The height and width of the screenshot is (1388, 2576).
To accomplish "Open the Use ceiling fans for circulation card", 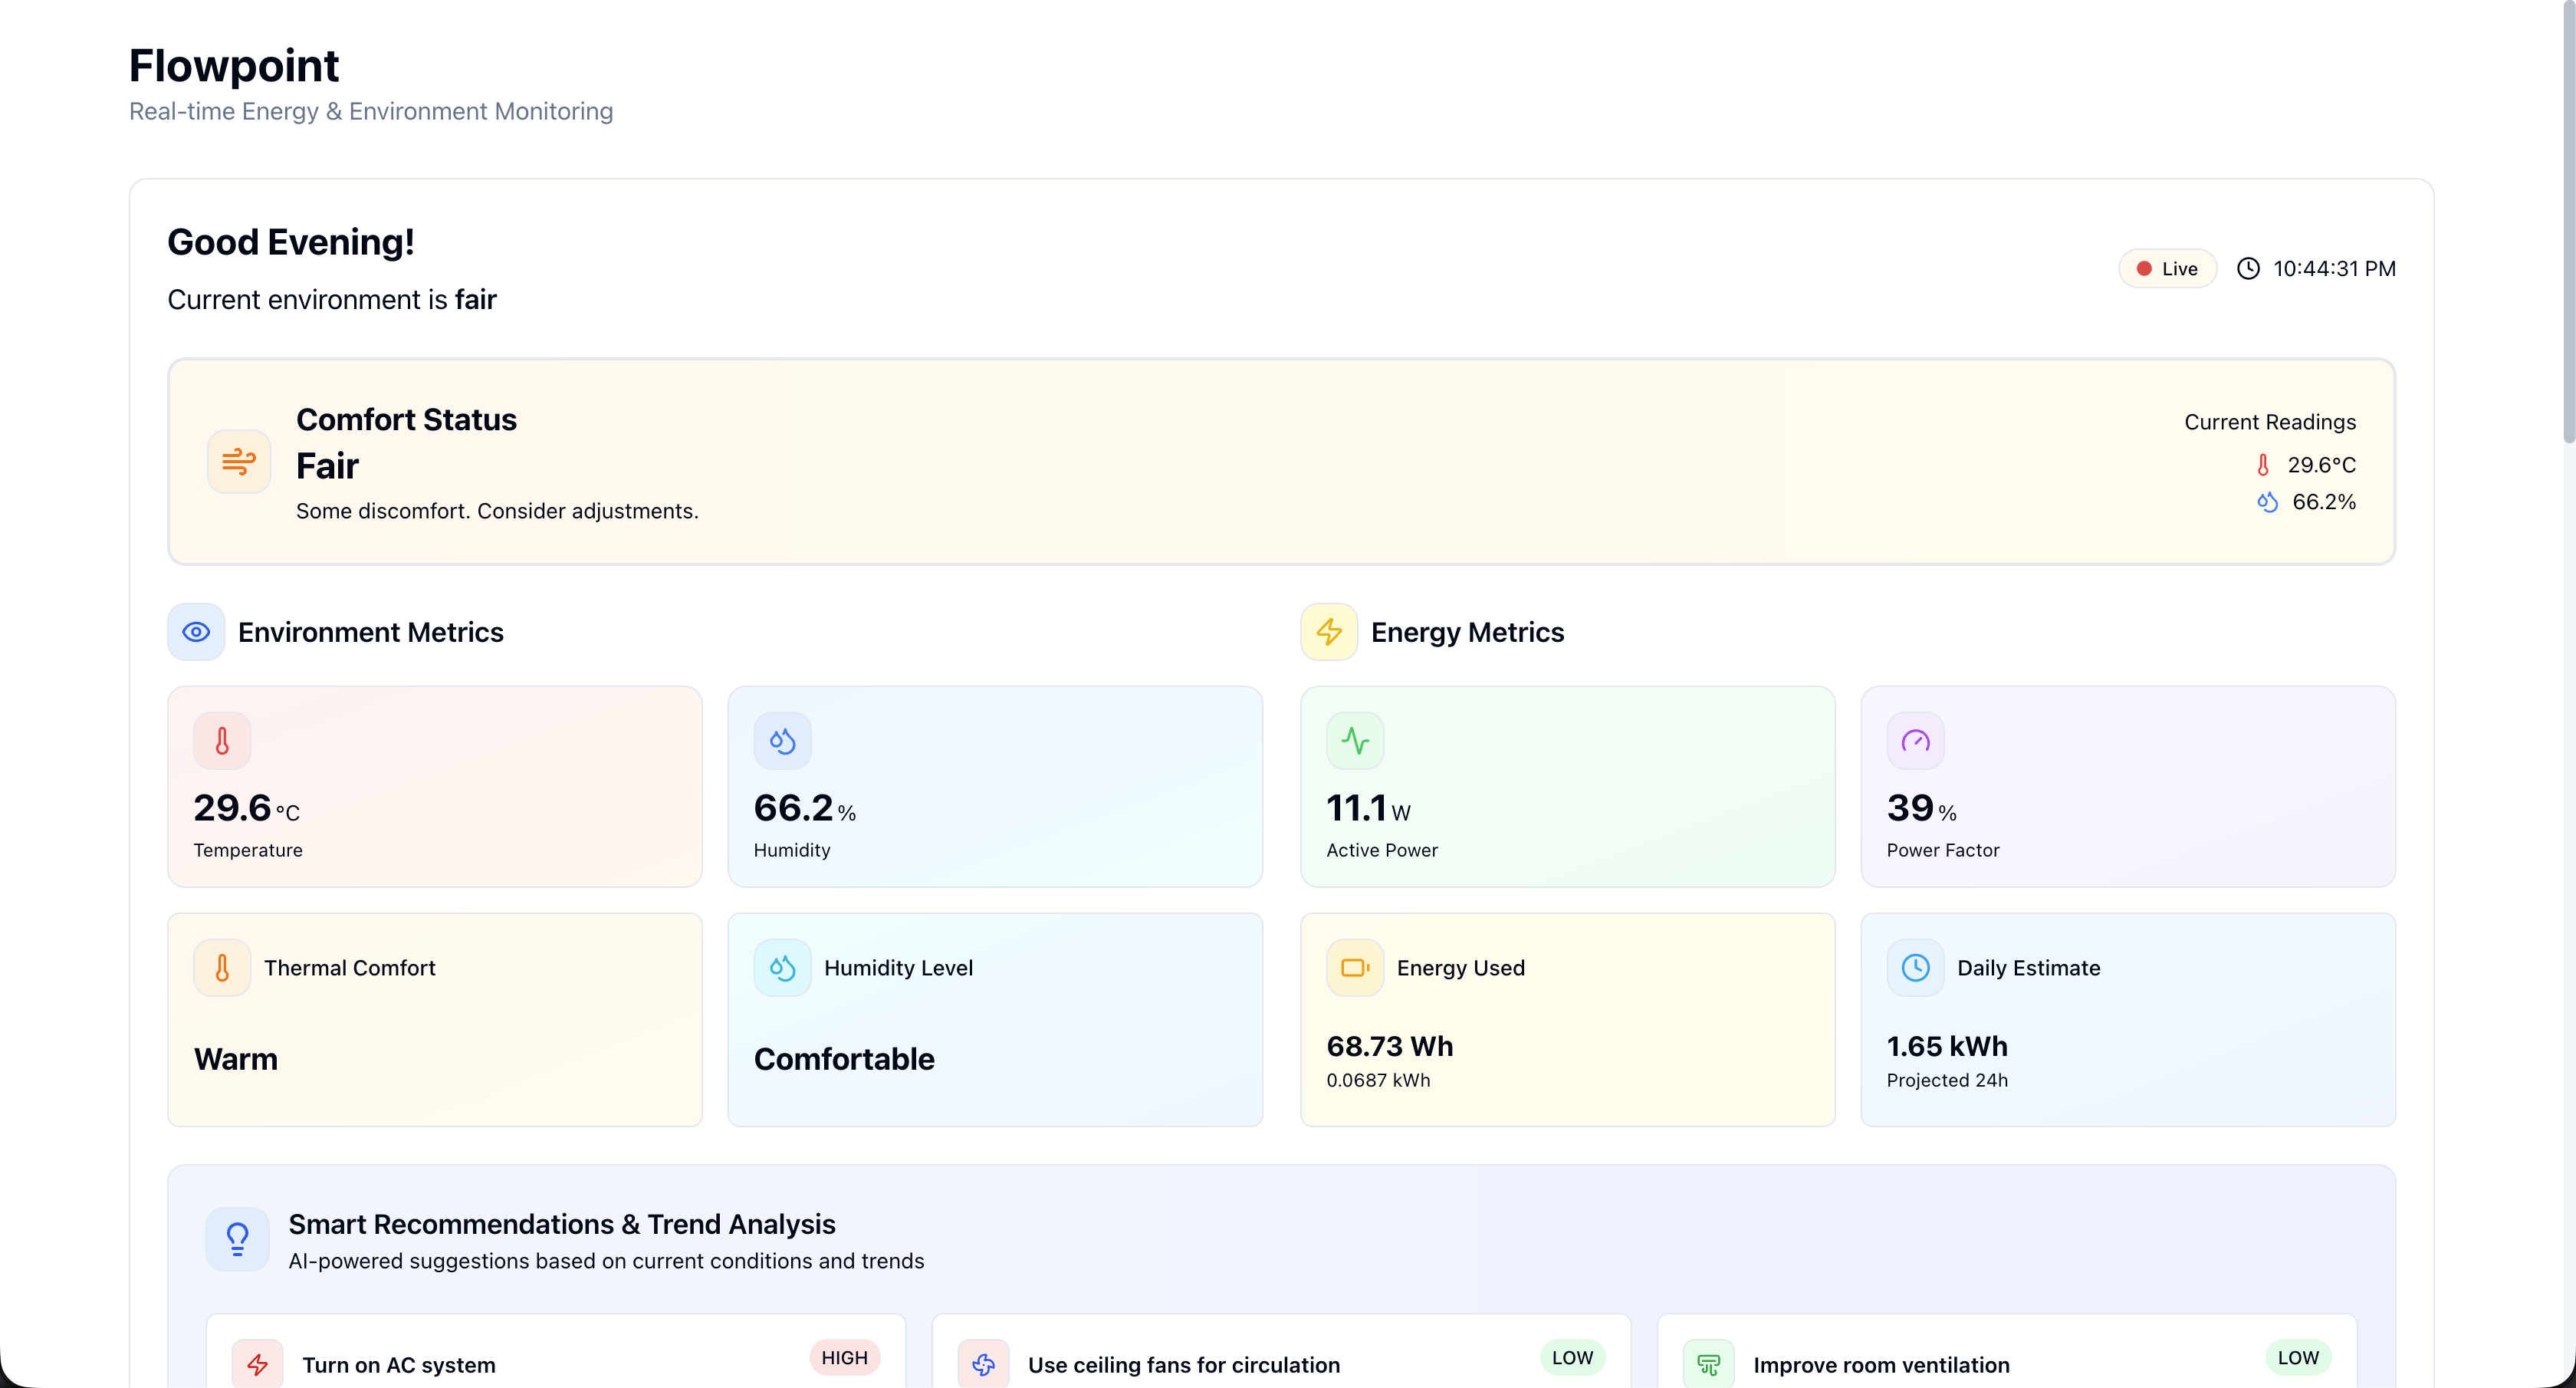I will point(1282,1352).
